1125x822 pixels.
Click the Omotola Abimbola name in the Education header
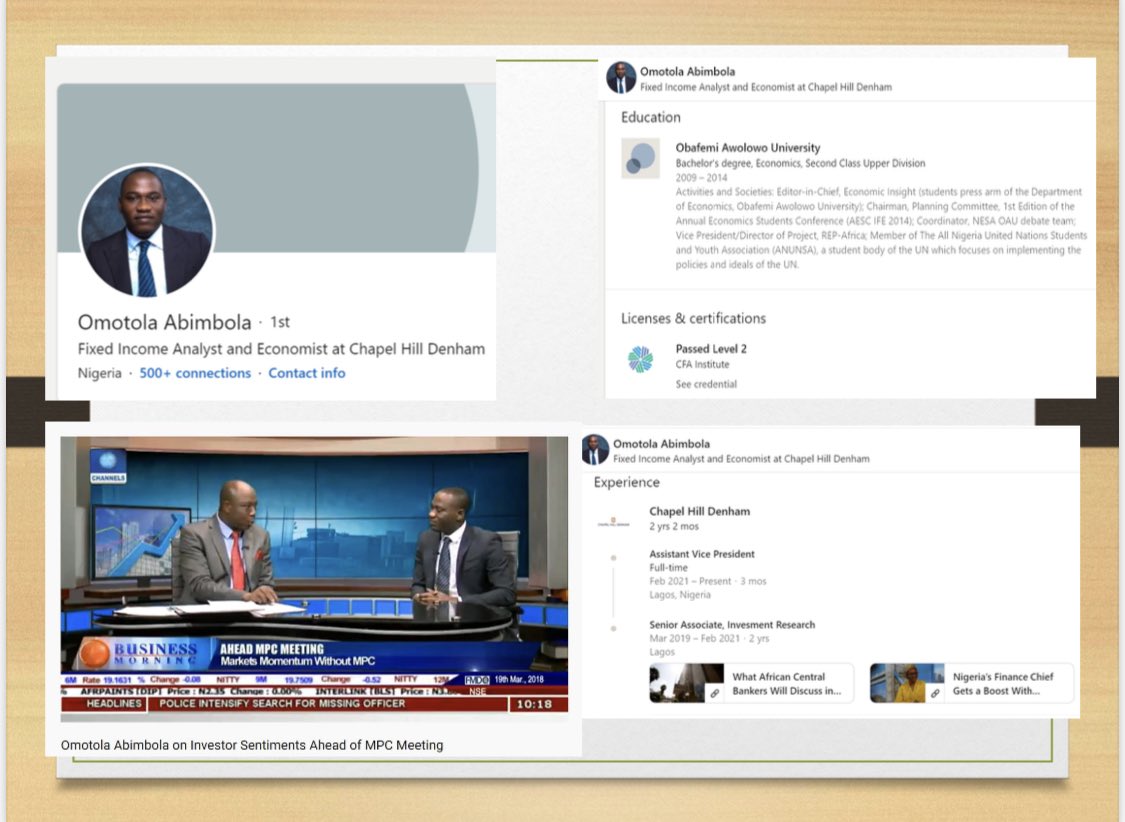[687, 72]
